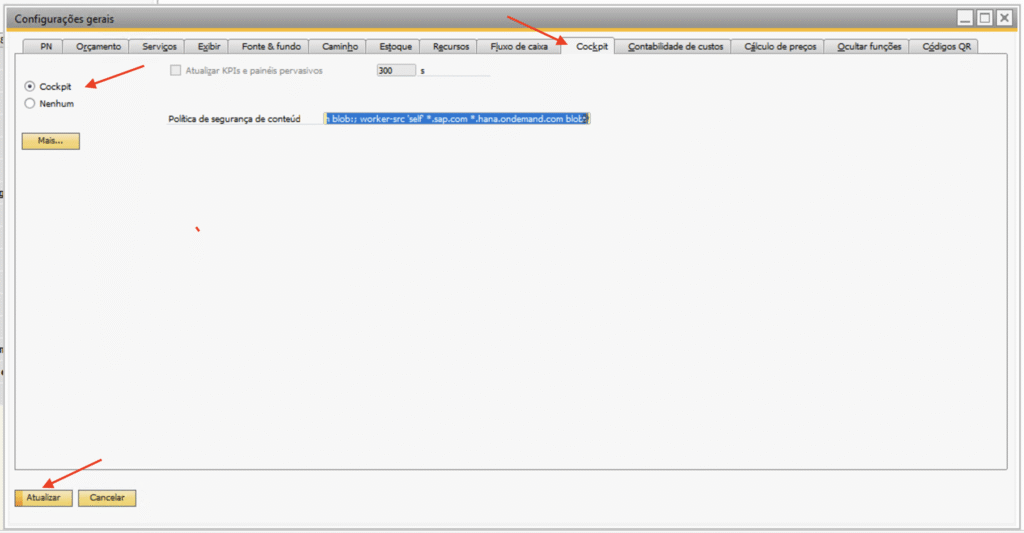Open the Fluxo de caixa tab
1024x533 pixels.
(519, 47)
